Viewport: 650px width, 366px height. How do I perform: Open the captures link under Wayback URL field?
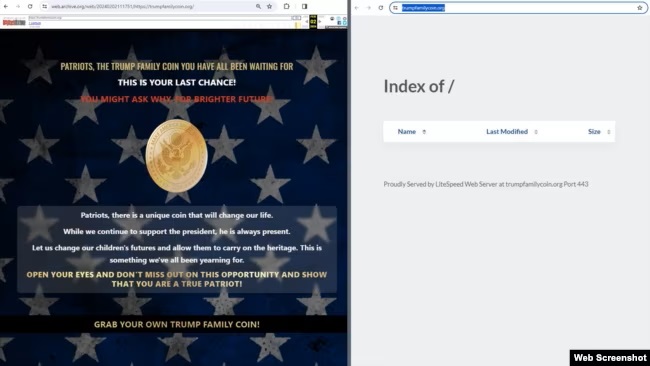35,23
